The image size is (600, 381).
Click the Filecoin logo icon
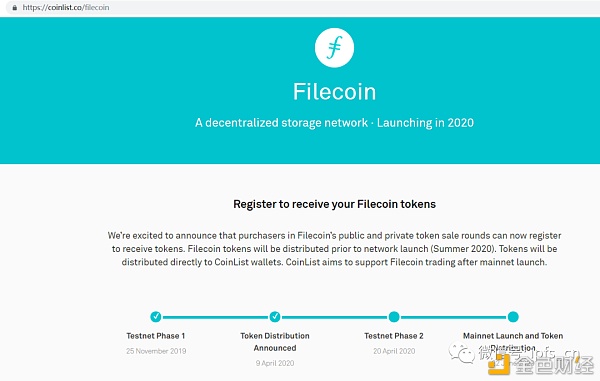pos(334,48)
